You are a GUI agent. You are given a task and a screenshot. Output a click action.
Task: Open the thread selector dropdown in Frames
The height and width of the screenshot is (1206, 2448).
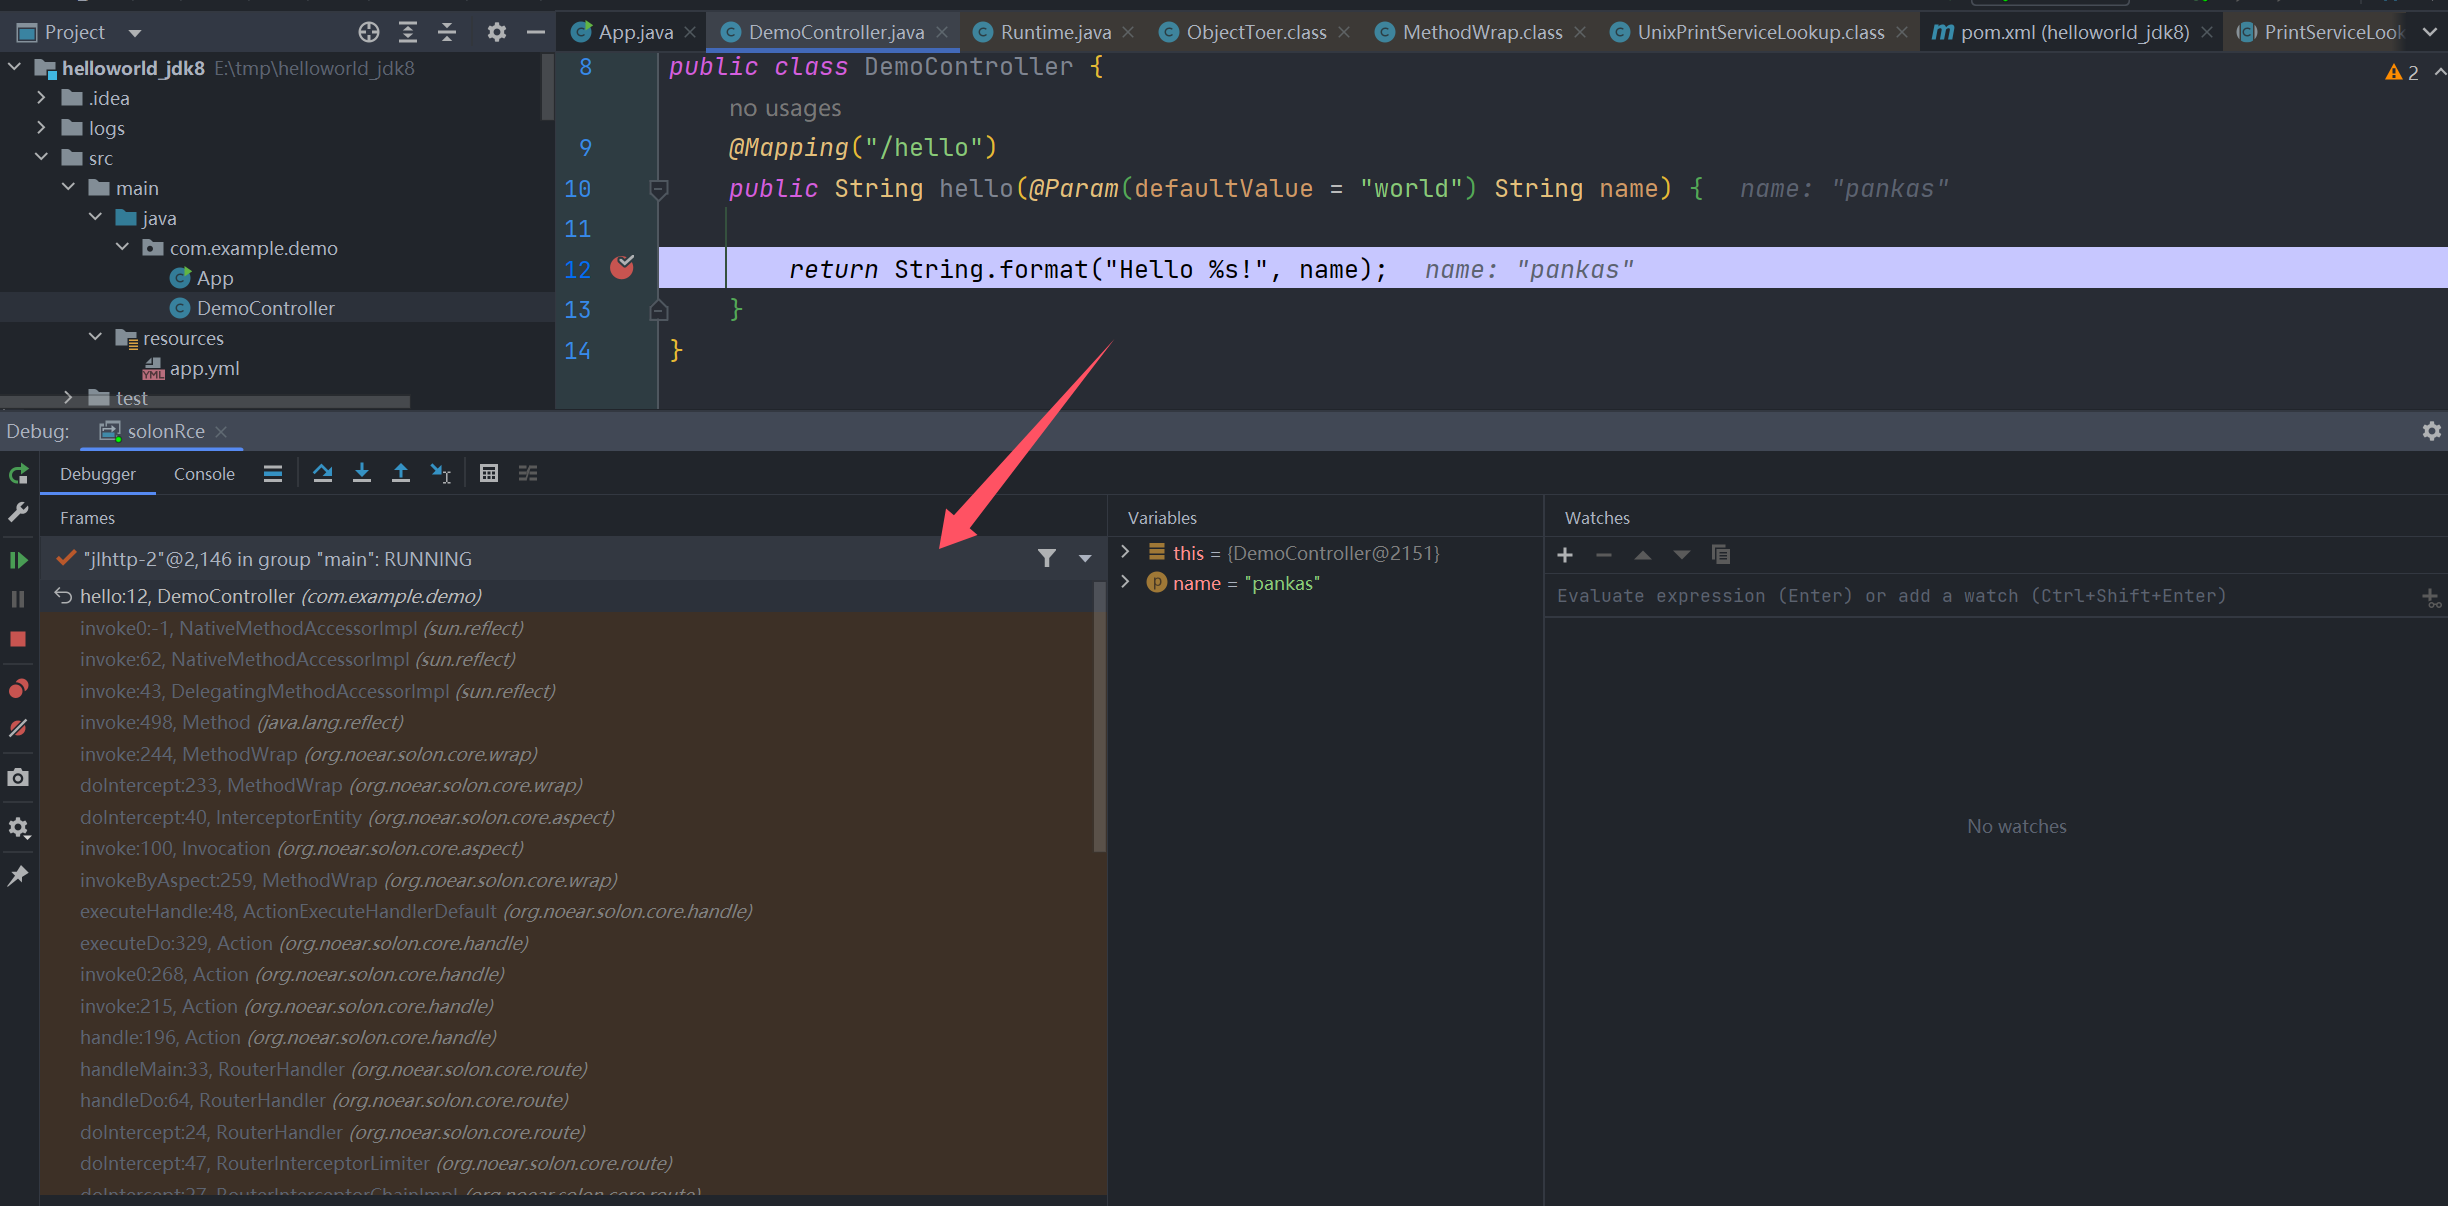pos(1084,558)
